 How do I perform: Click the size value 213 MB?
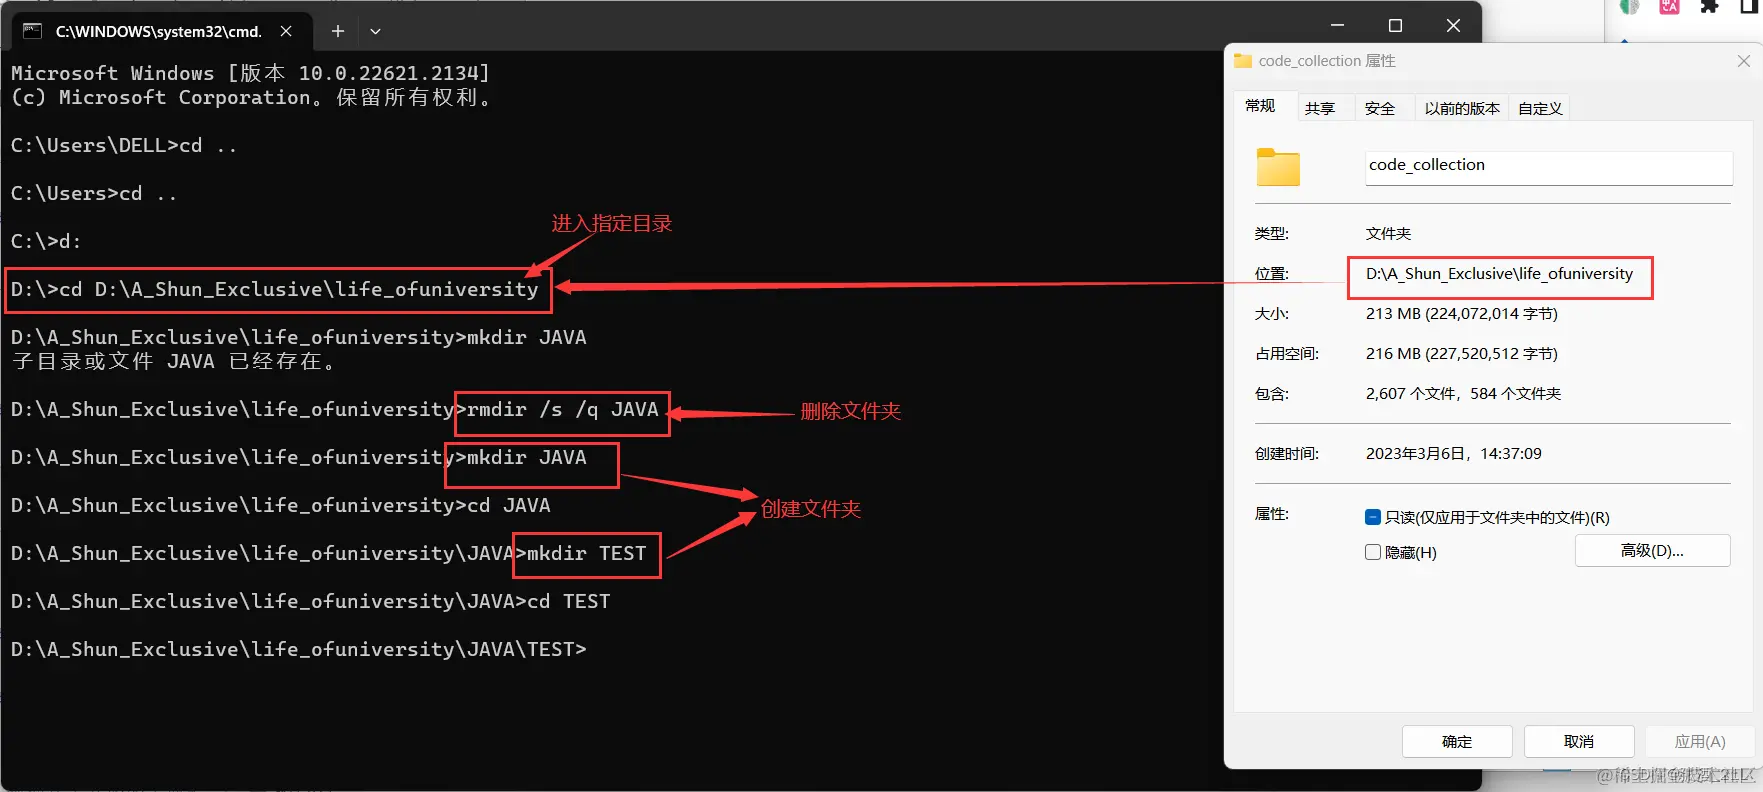tap(1461, 313)
